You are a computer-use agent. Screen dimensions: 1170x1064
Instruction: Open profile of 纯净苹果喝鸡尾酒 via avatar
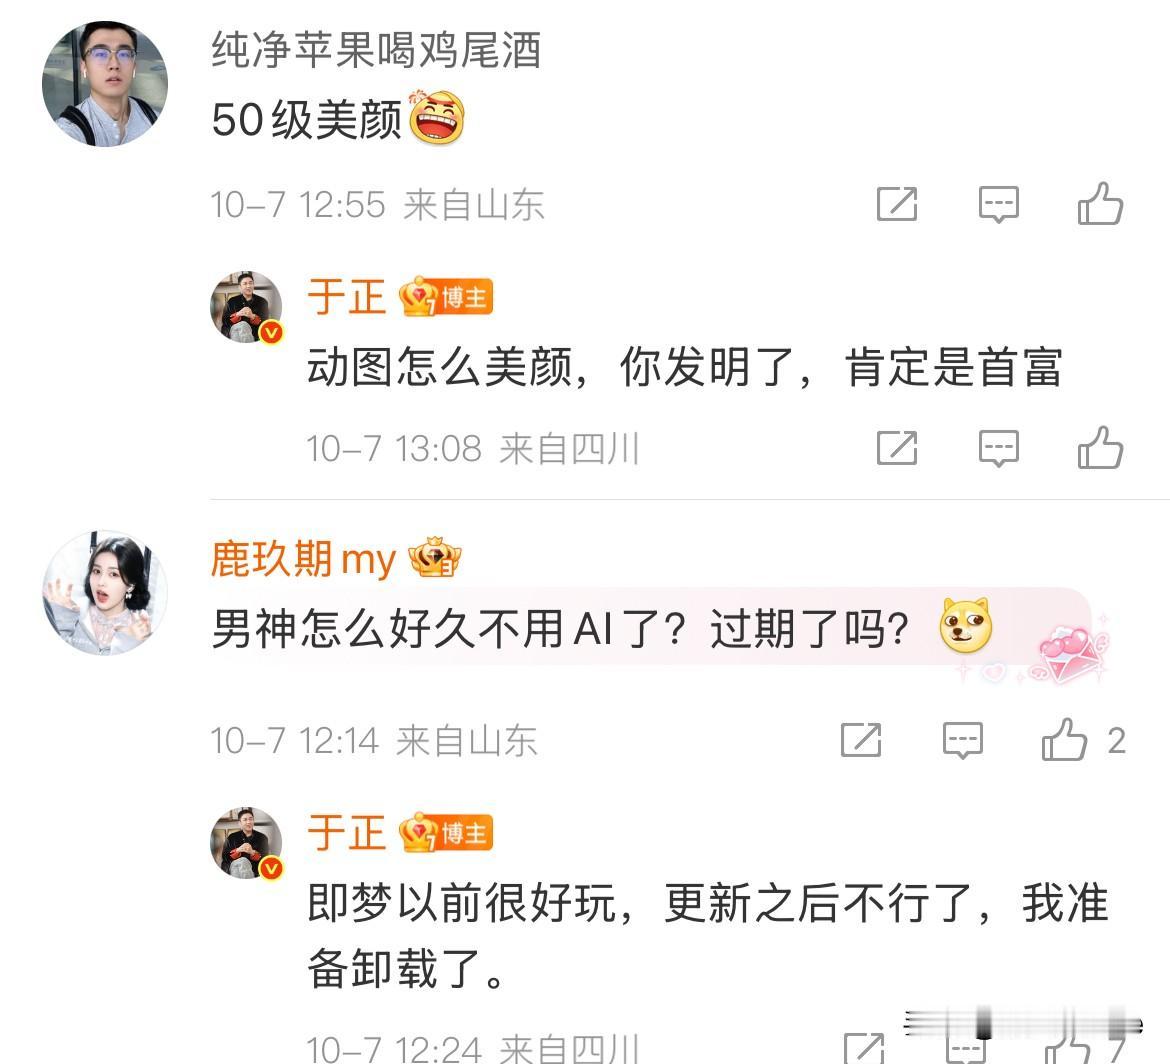[104, 84]
